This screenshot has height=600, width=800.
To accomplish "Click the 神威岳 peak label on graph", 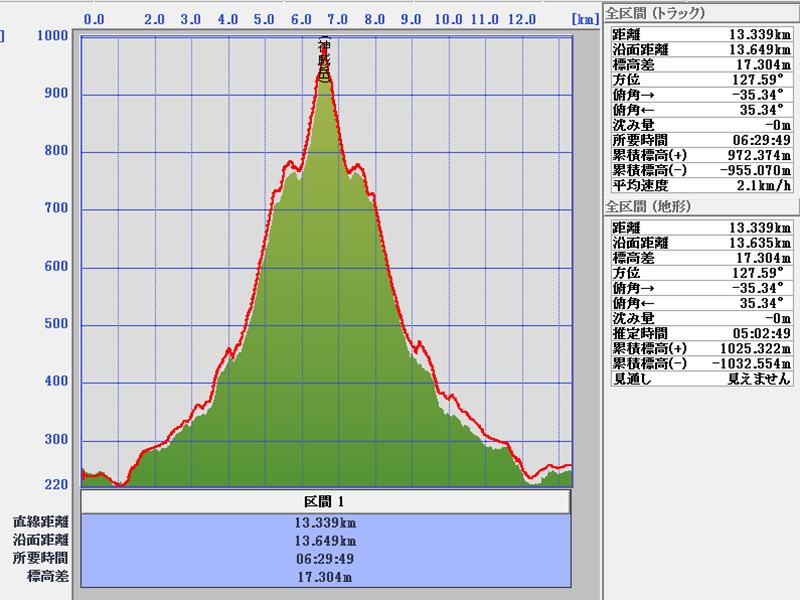I will point(323,59).
